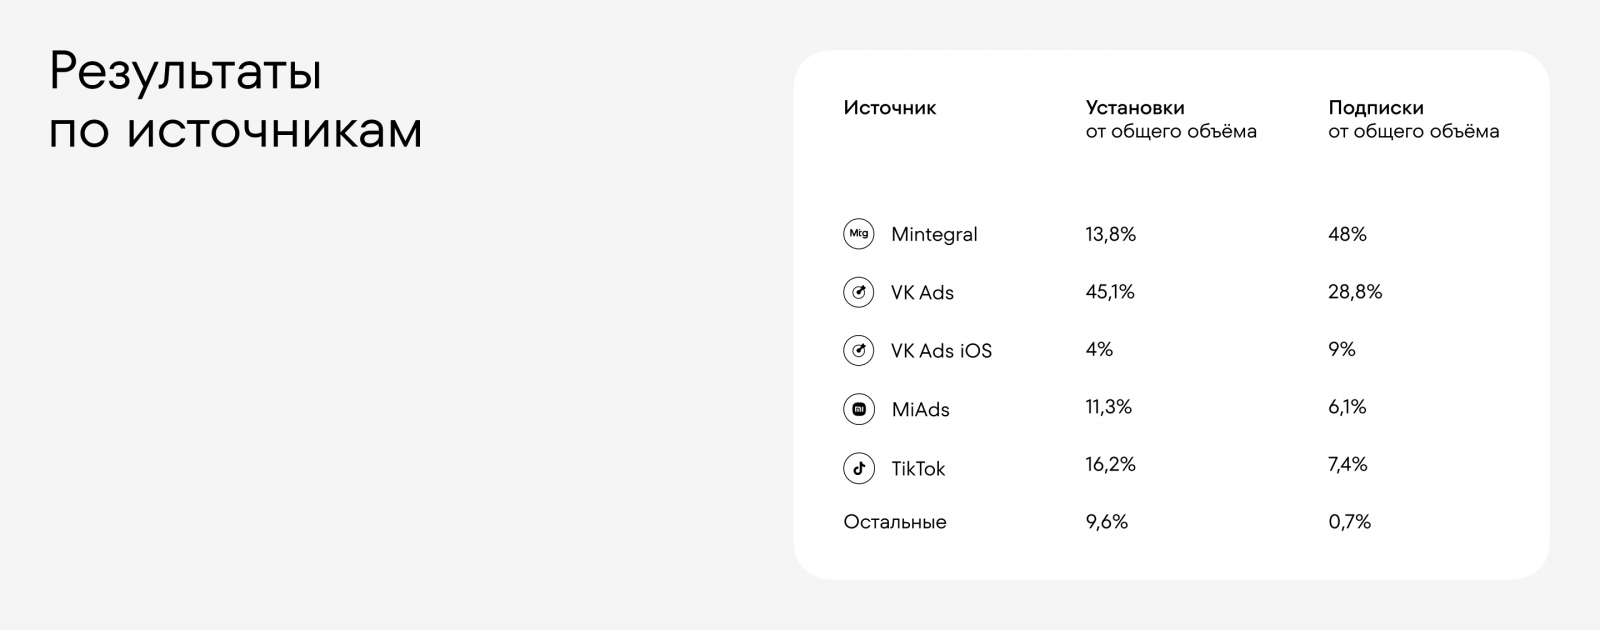This screenshot has height=630, width=1600.
Task: Click the TikTok source name
Action: [x=918, y=469]
